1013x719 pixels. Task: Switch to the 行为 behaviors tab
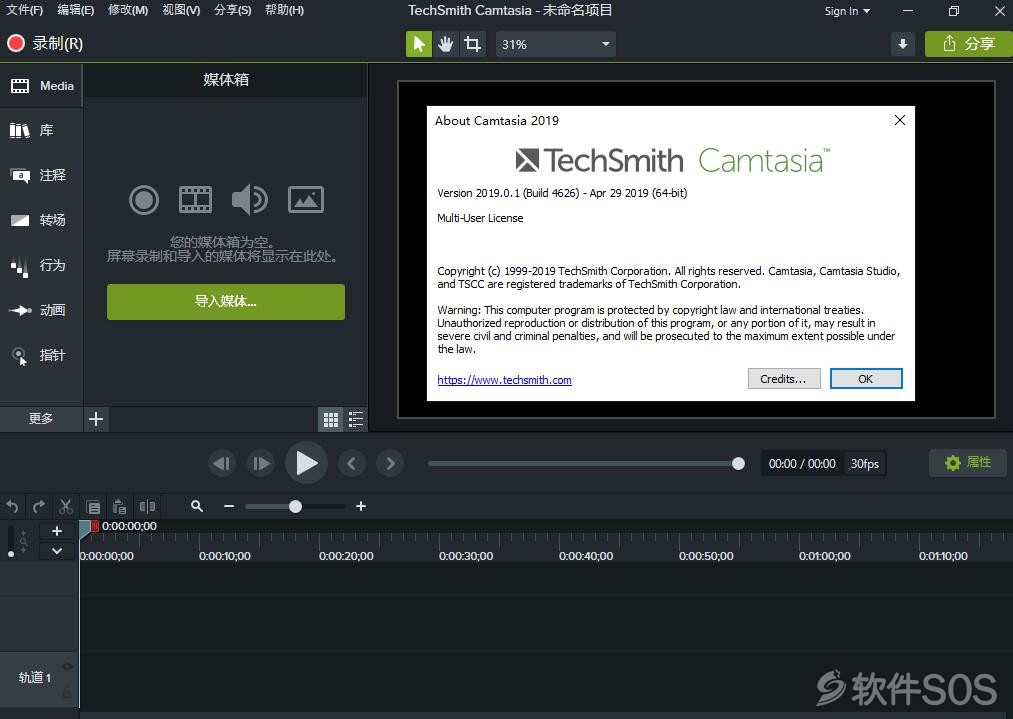pos(41,266)
